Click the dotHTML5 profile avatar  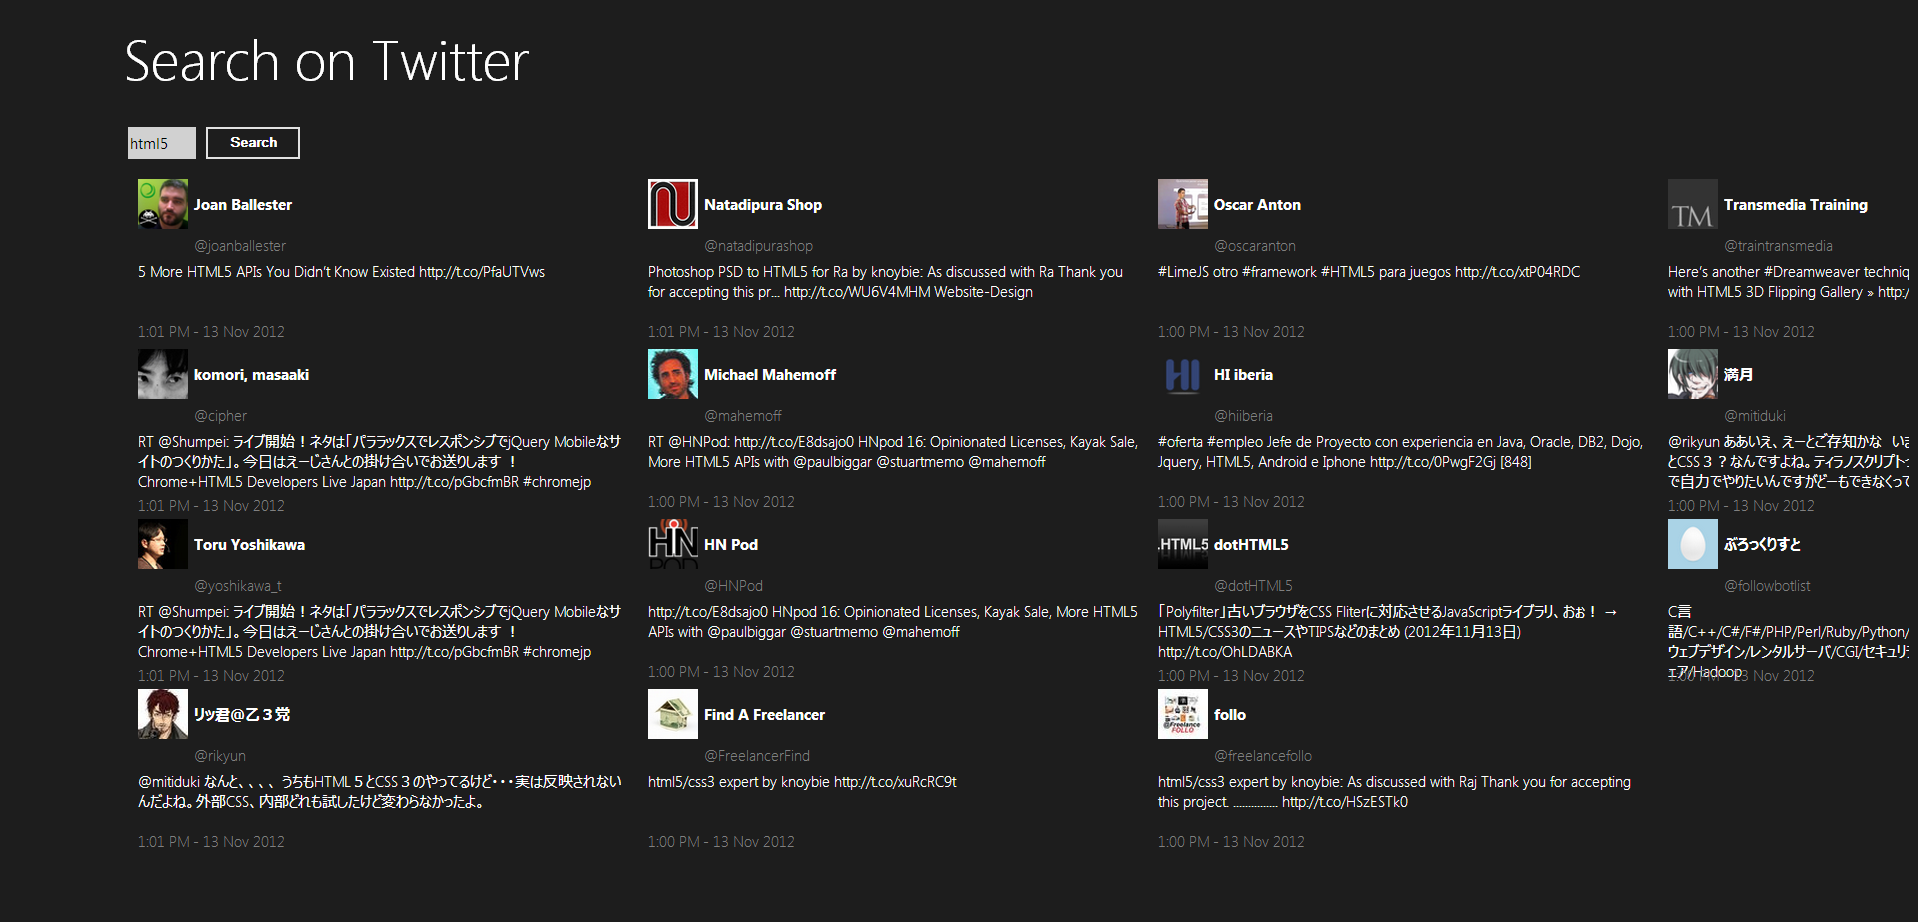[1182, 544]
